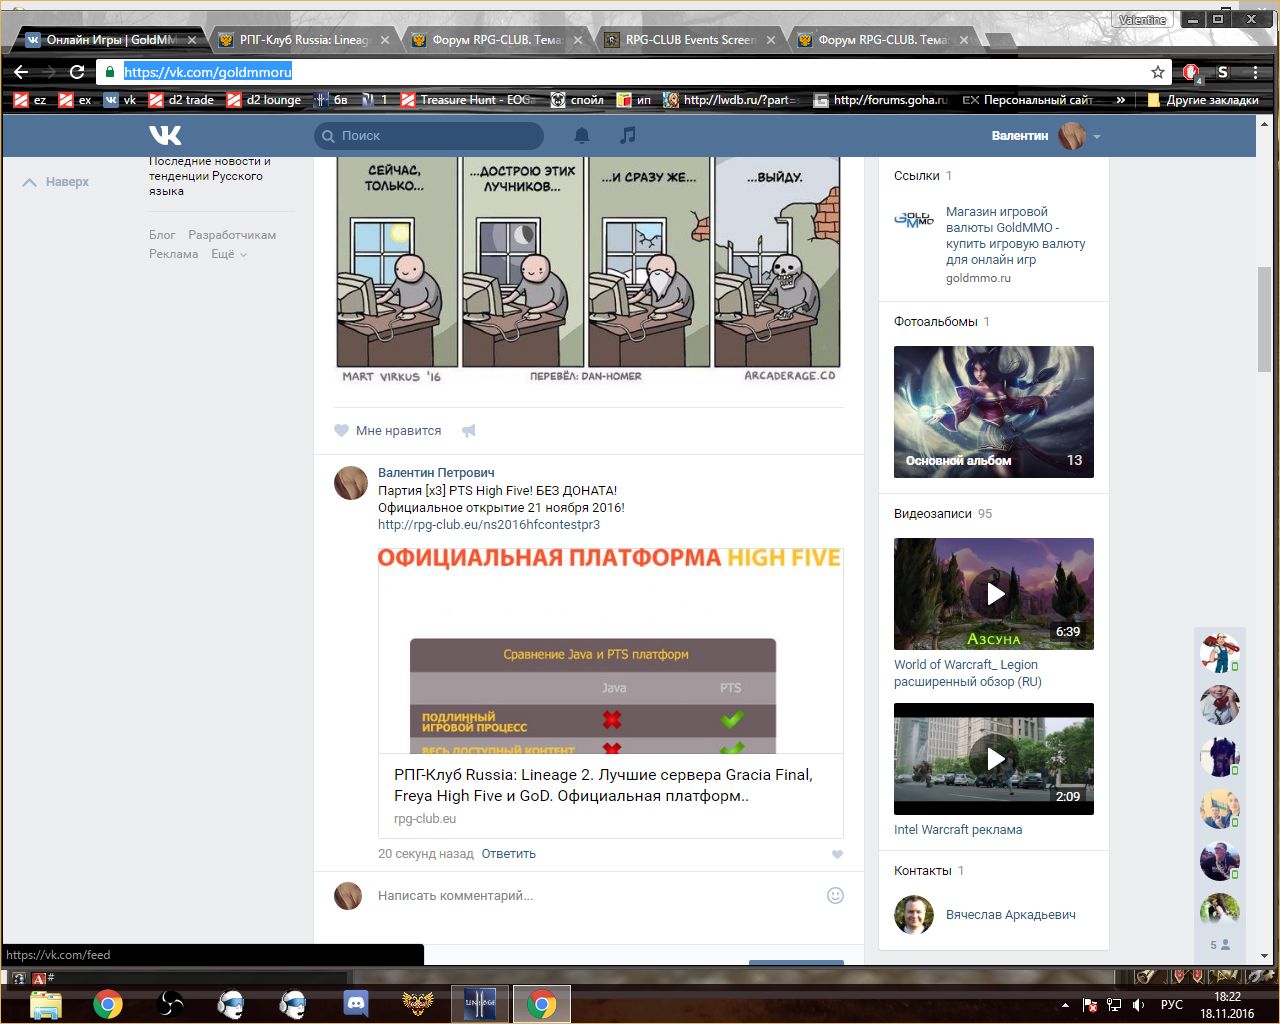
Task: Play the Intel Warcraft реклама video
Action: [x=994, y=759]
